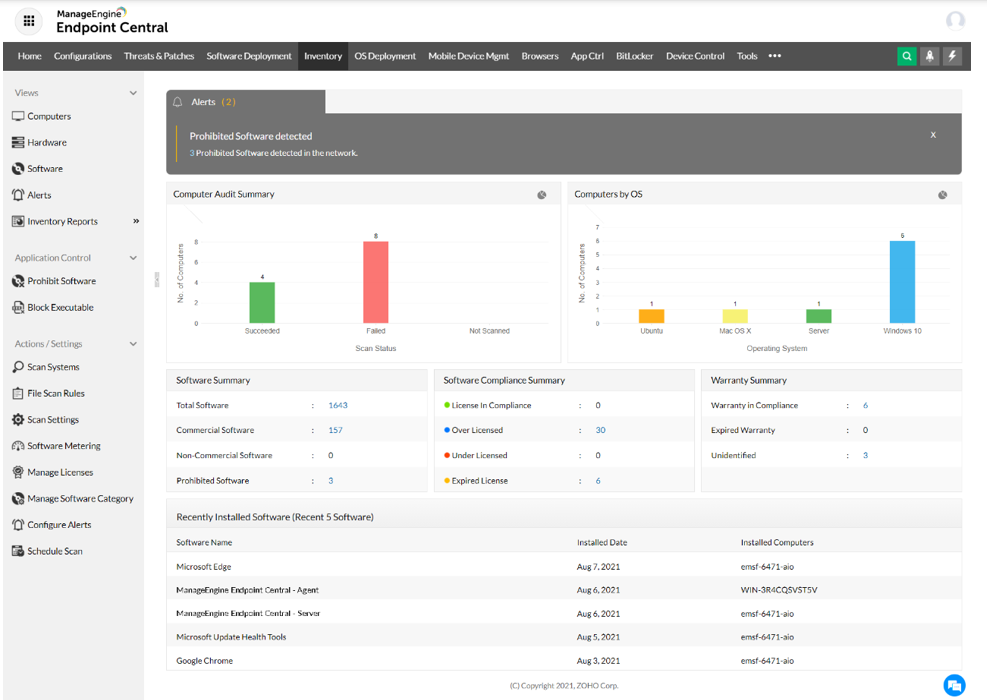This screenshot has height=700, width=987.
Task: Open Expired License count 6
Action: [x=598, y=481]
